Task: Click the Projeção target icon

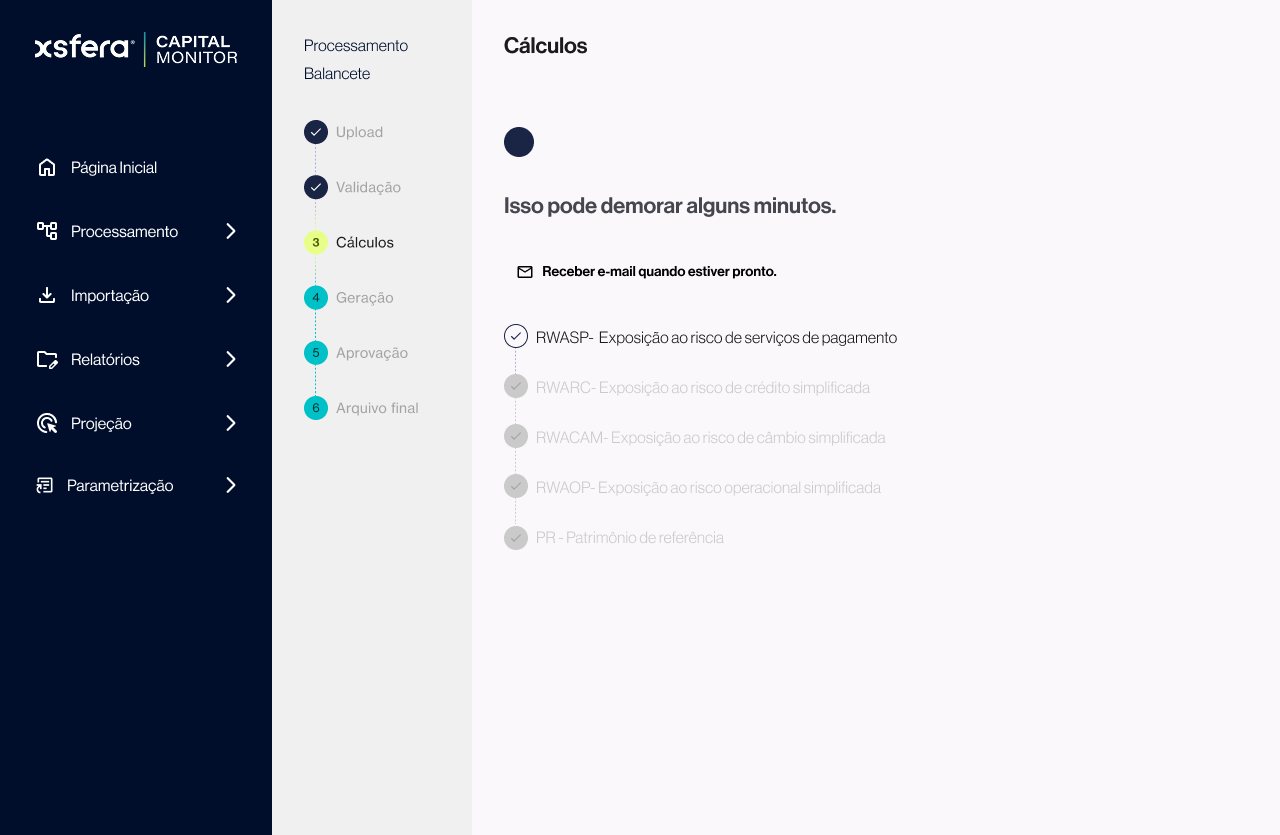Action: pyautogui.click(x=47, y=423)
